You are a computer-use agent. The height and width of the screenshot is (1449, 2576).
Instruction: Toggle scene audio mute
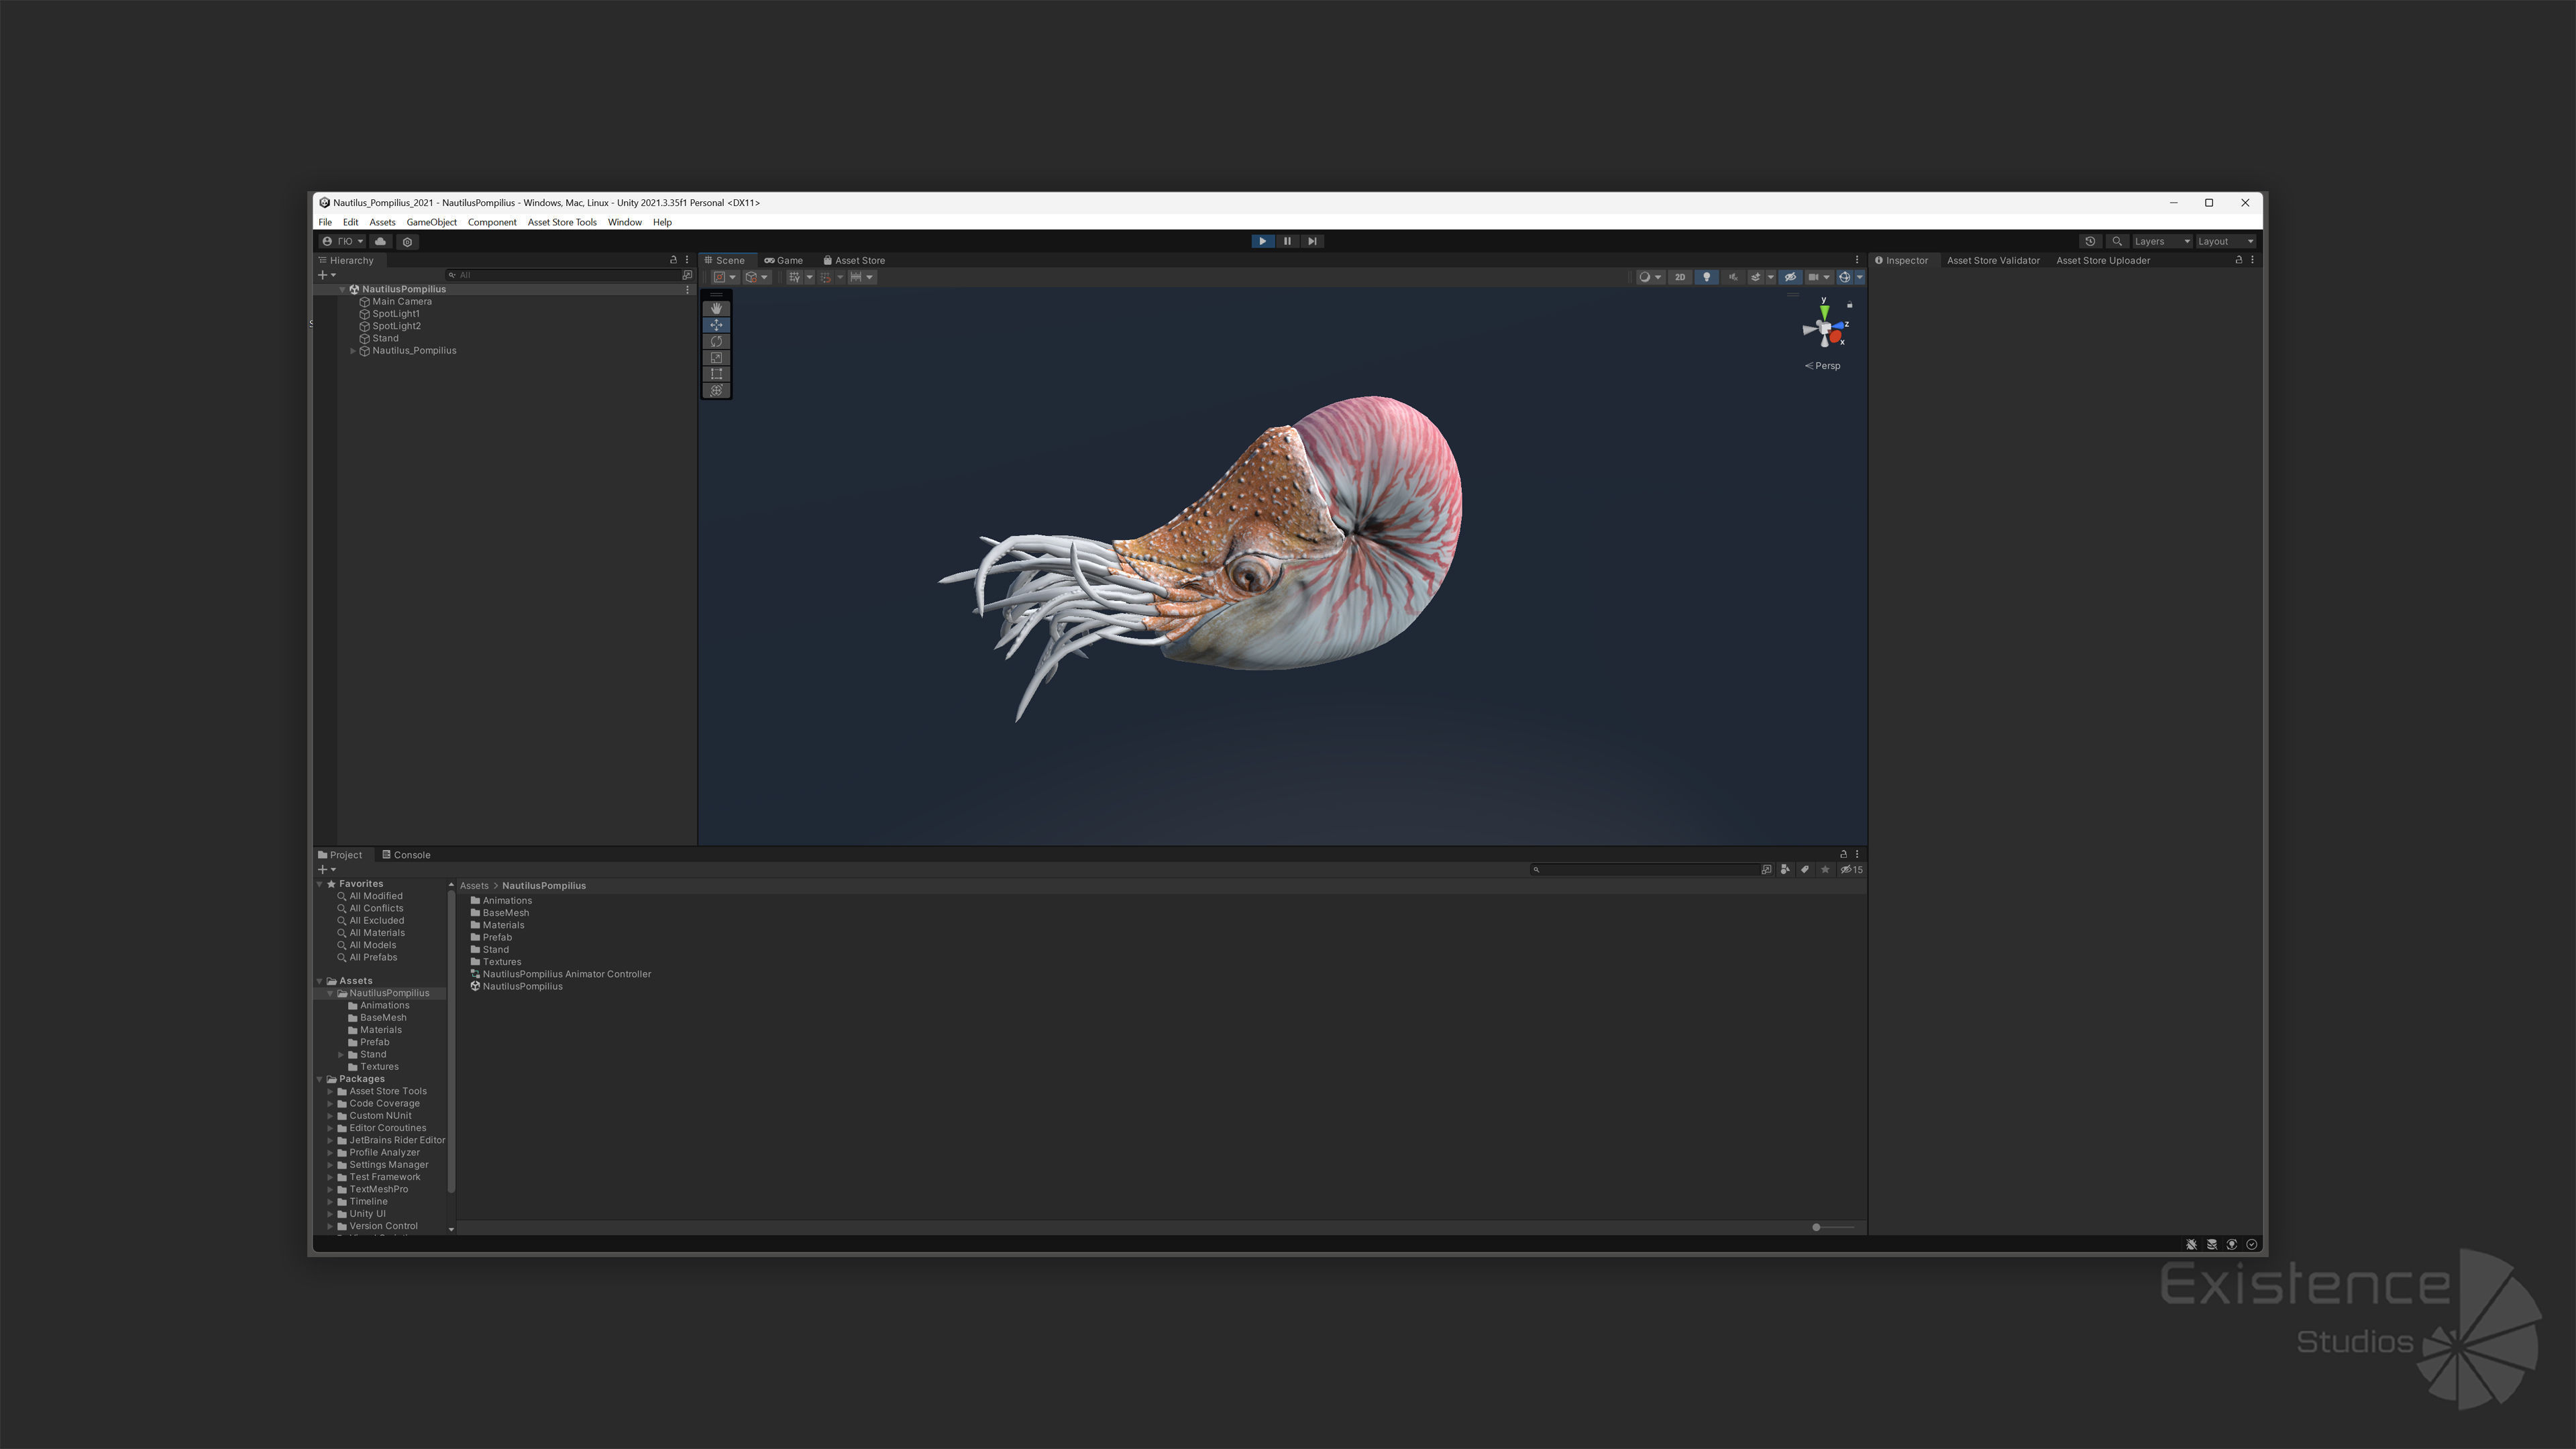[1733, 277]
